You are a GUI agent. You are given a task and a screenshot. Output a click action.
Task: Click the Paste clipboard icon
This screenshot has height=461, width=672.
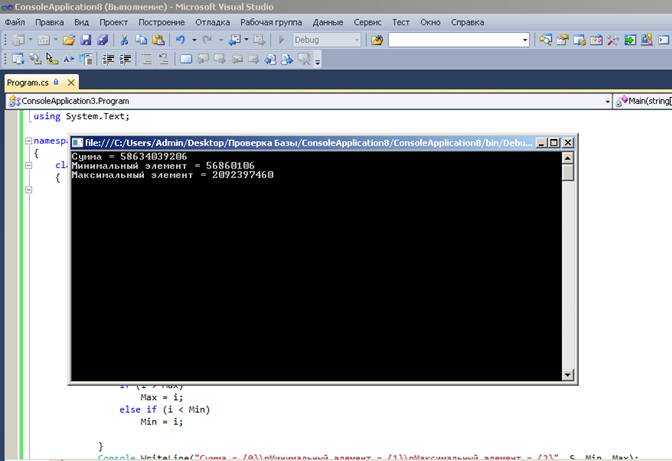[158, 40]
